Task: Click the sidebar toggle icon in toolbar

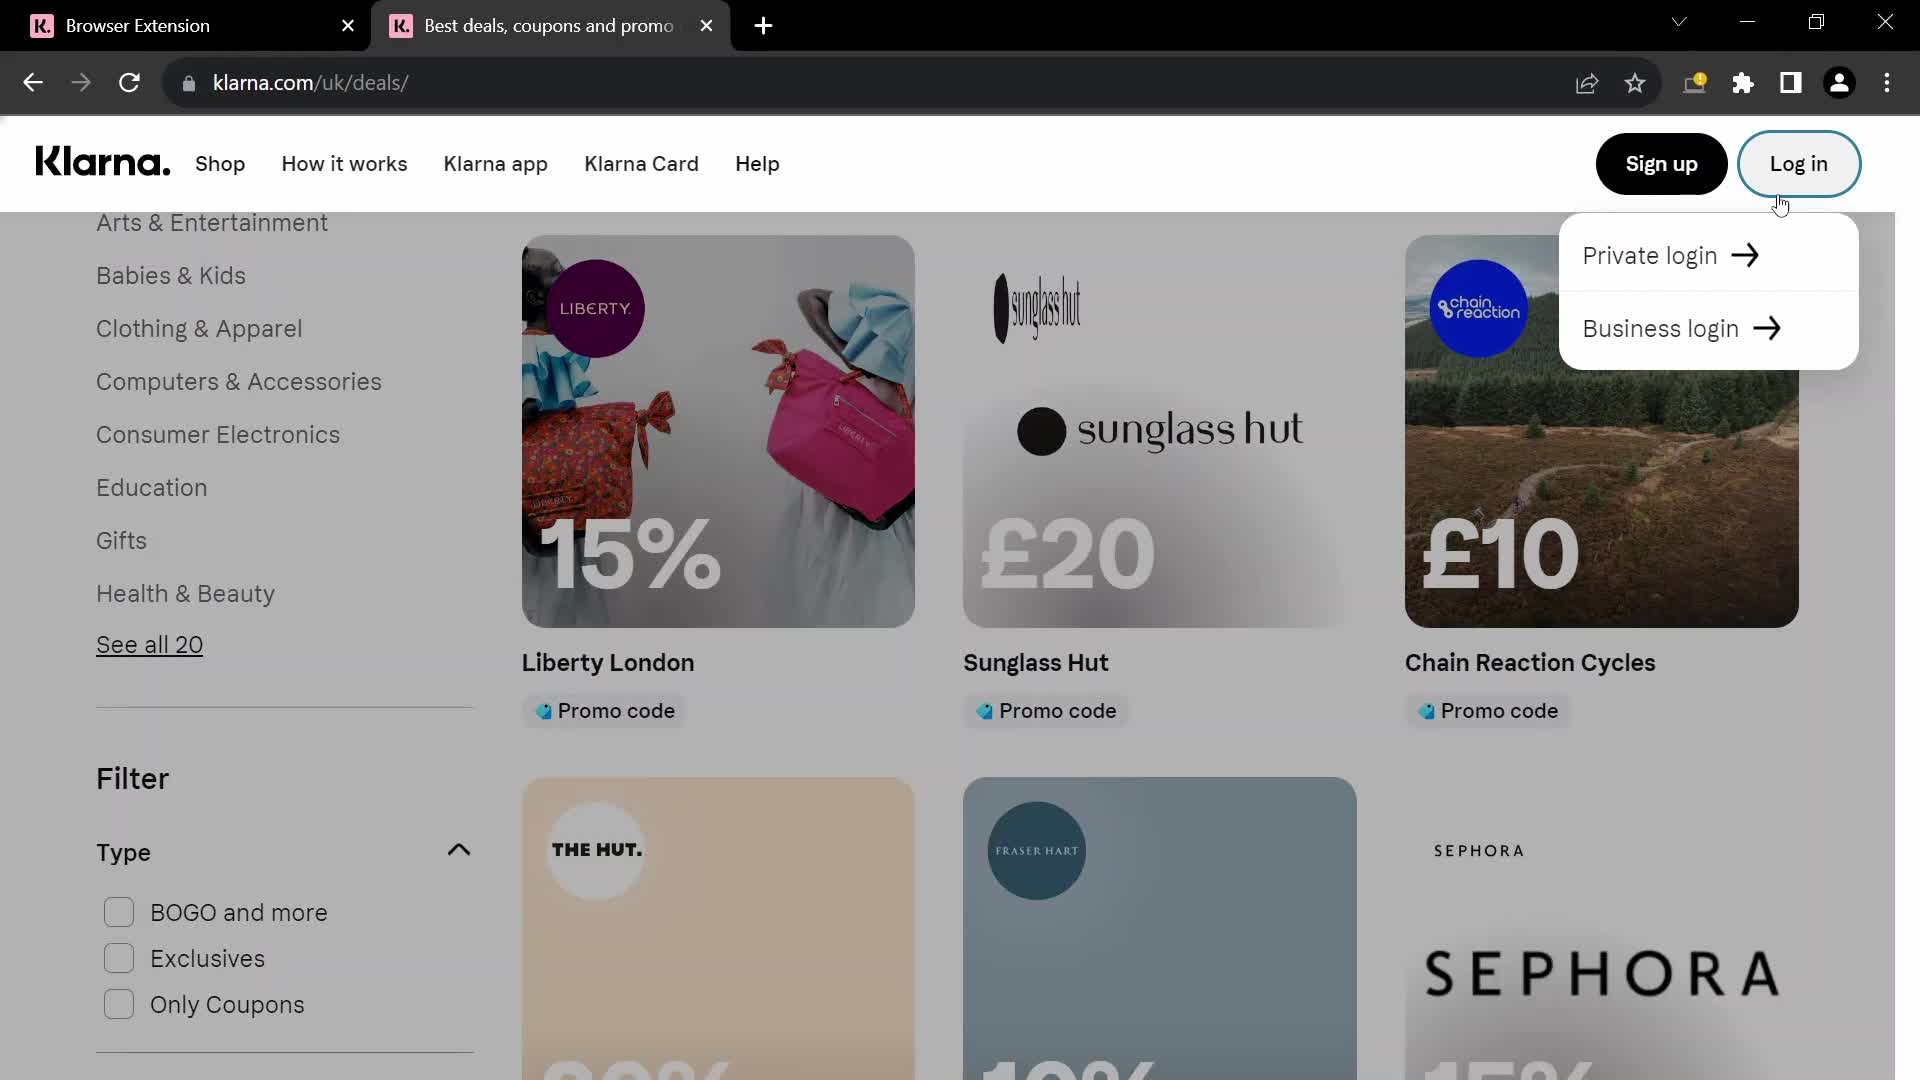Action: tap(1791, 83)
